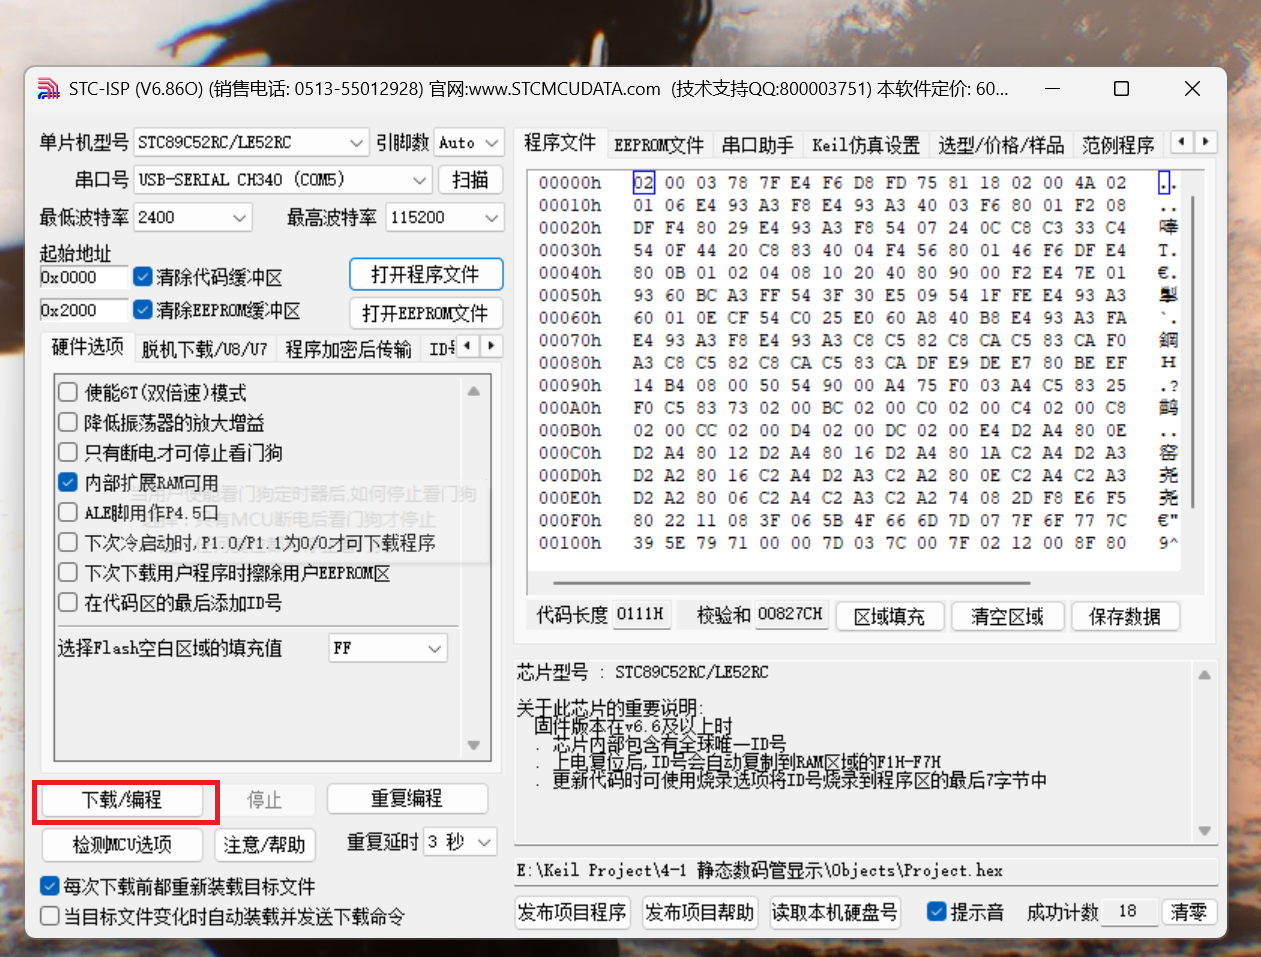The width and height of the screenshot is (1261, 957).
Task: Click 发布项目帮助 button
Action: pos(699,912)
